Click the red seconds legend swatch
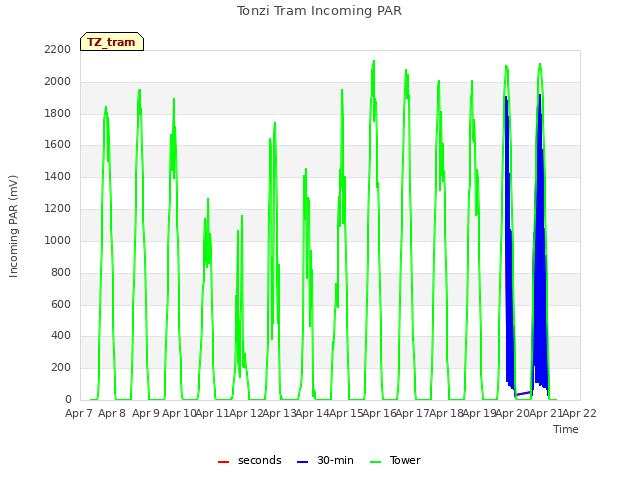This screenshot has height=480, width=640. 223,462
